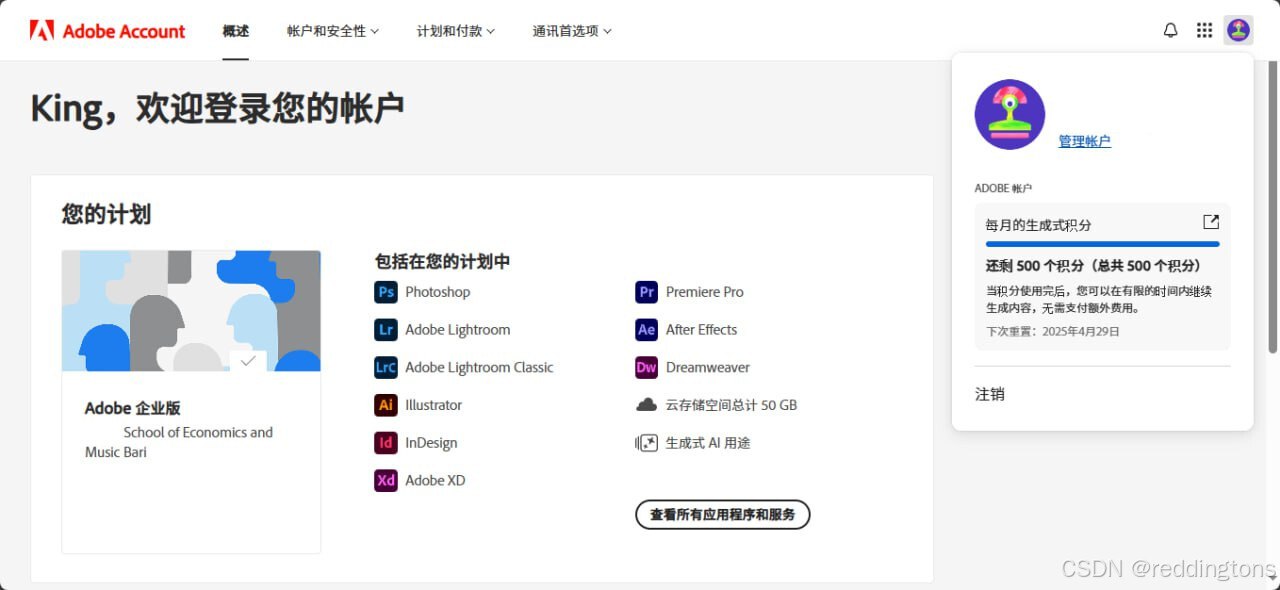Expand the 通讯首选项 menu
This screenshot has width=1280, height=590.
[x=572, y=31]
